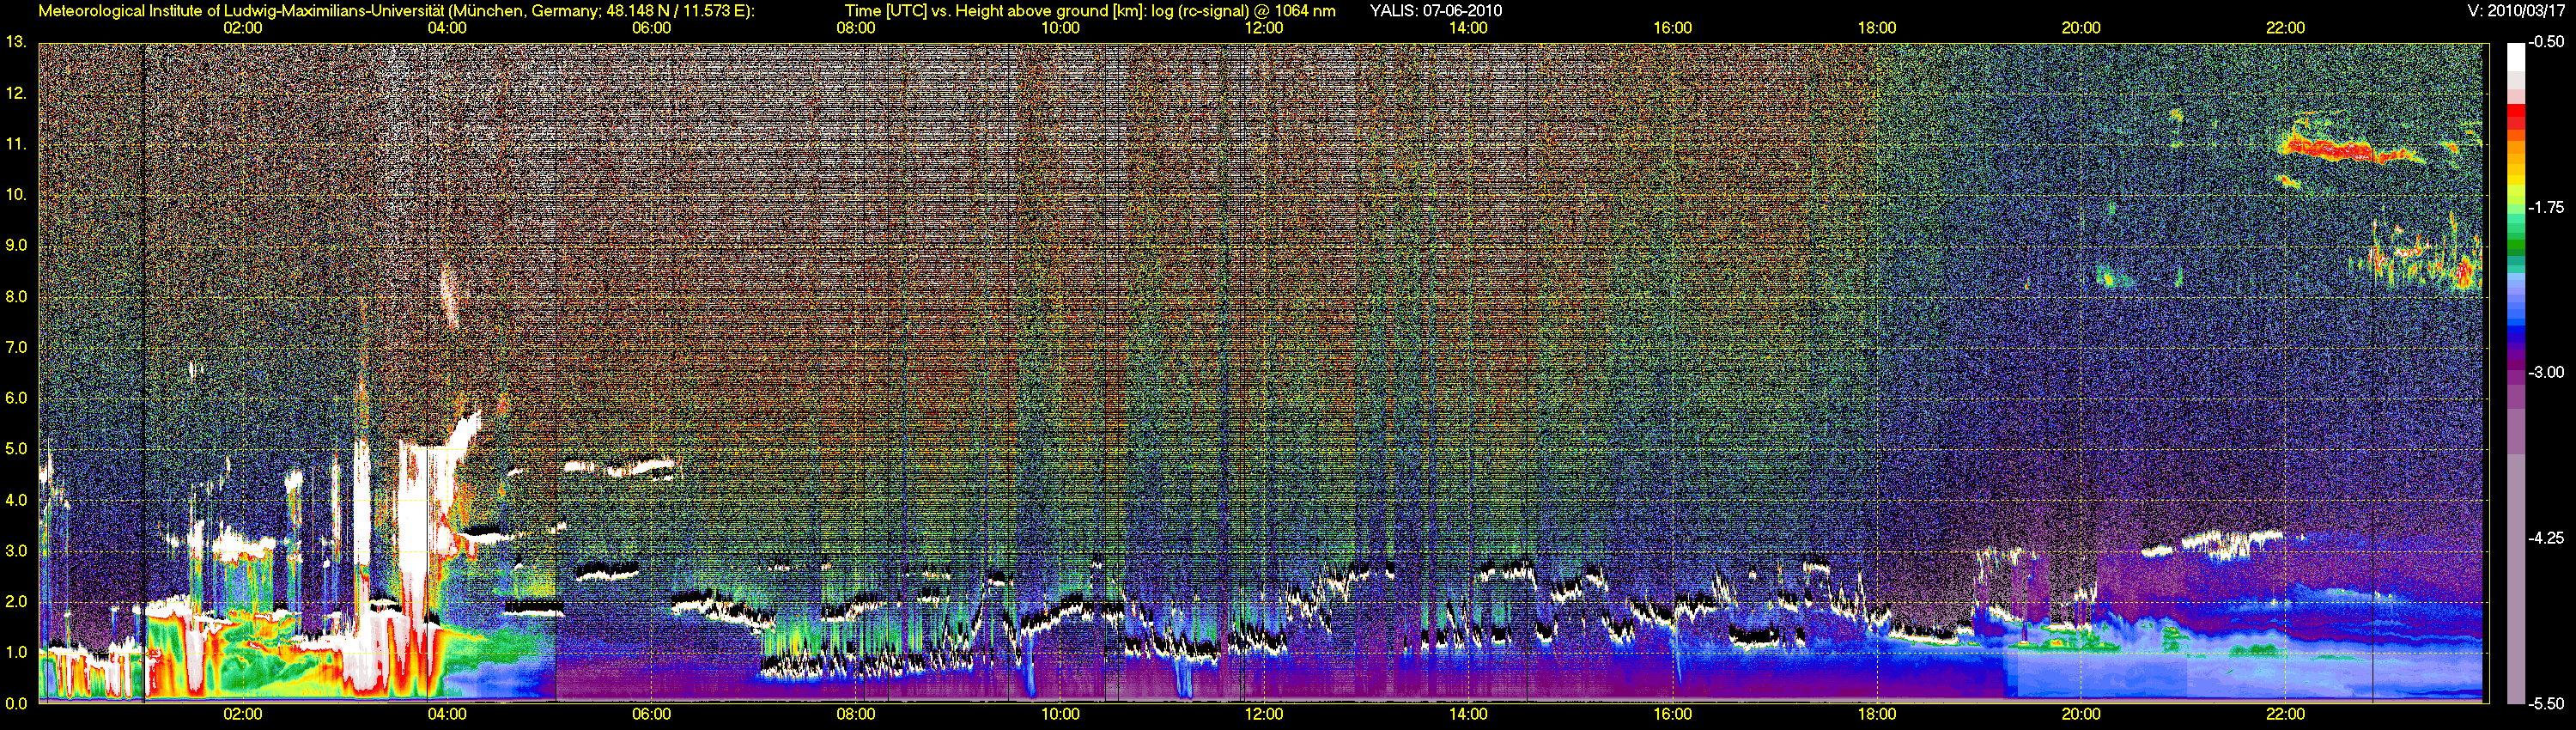Viewport: 2576px width, 730px height.
Task: Click the '4.0' height axis label
Action: tap(16, 500)
